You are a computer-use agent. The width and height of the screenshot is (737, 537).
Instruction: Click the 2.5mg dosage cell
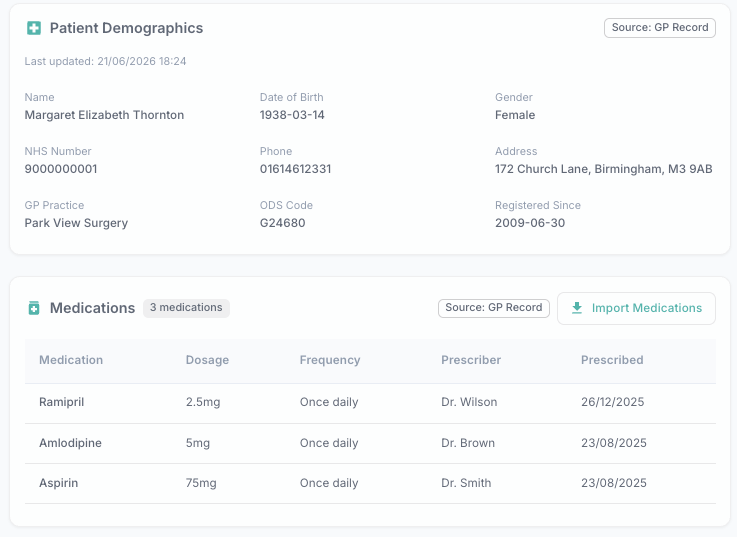(x=203, y=402)
